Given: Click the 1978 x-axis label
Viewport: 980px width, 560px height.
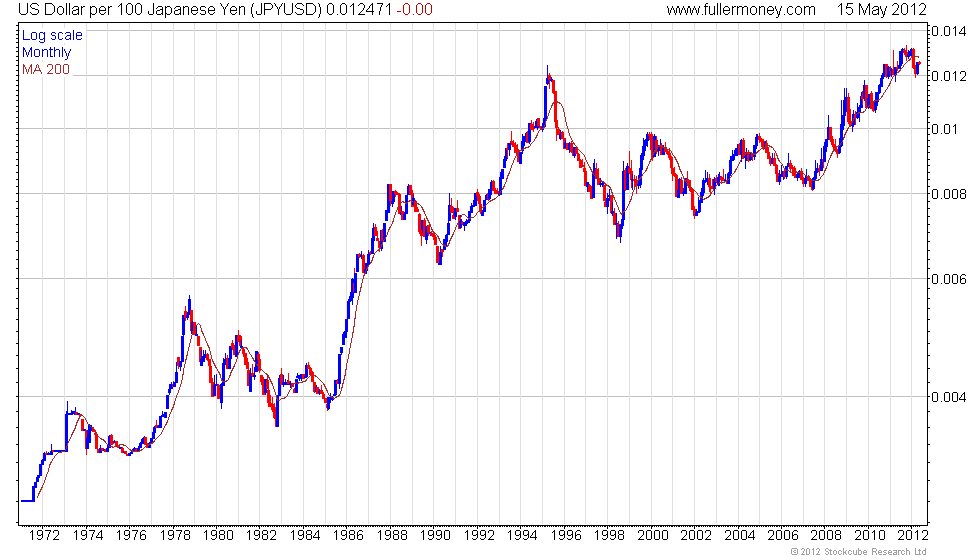Looking at the screenshot, I should 175,536.
